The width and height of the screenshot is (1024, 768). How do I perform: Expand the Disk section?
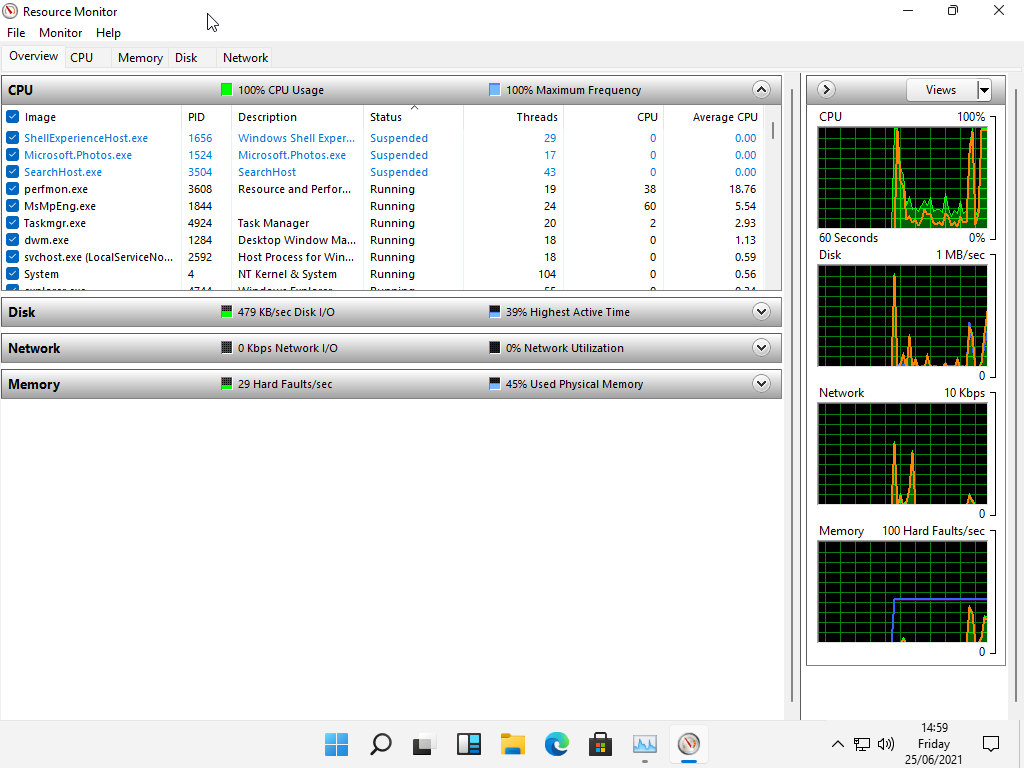click(x=761, y=312)
